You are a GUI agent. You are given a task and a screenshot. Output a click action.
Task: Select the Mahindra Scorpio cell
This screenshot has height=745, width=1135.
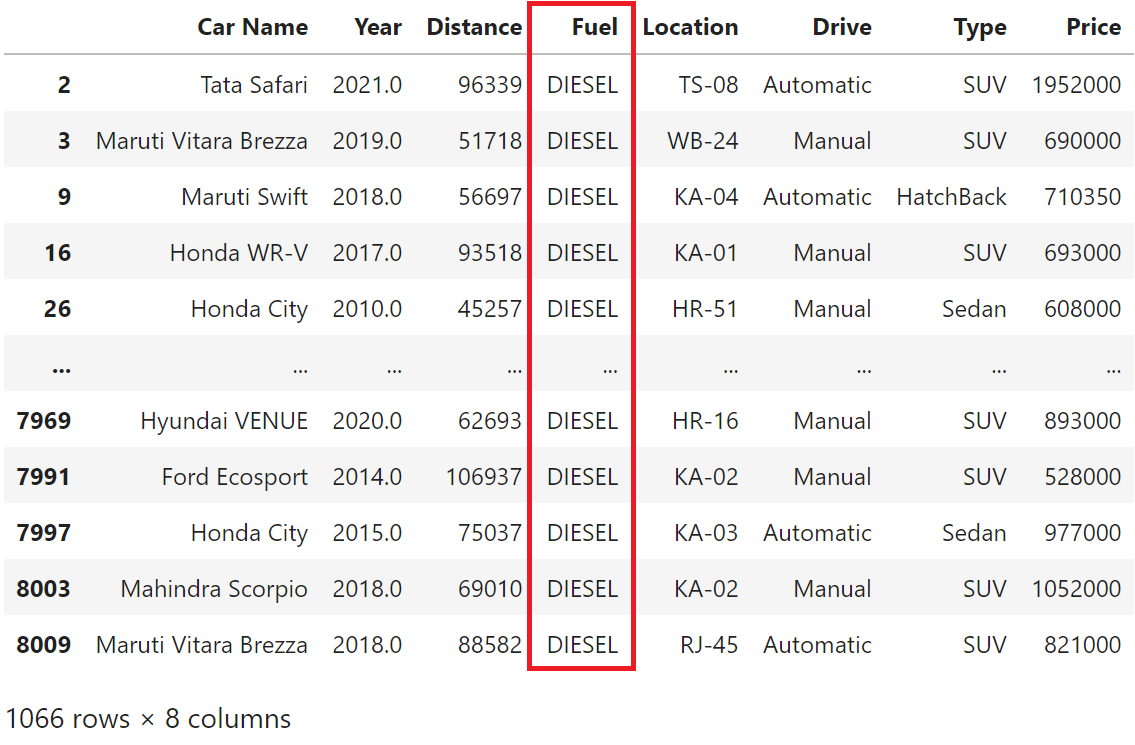(214, 589)
